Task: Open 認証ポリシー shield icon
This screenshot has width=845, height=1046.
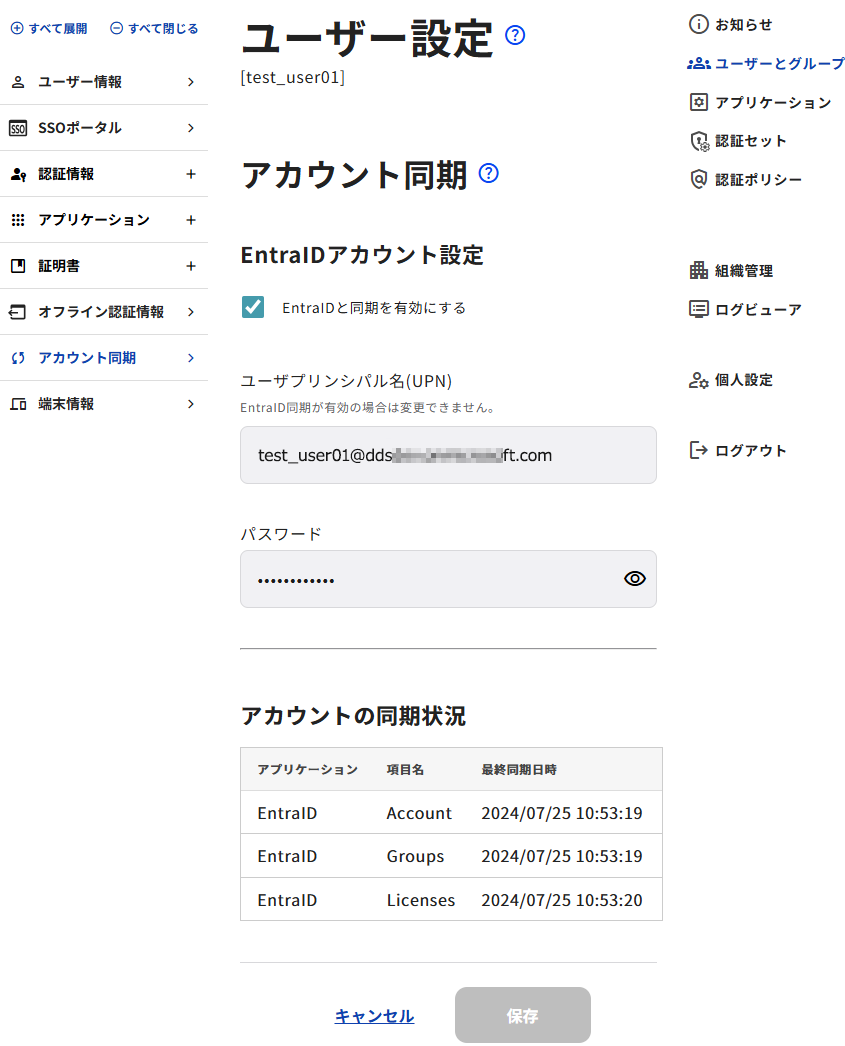Action: (699, 179)
